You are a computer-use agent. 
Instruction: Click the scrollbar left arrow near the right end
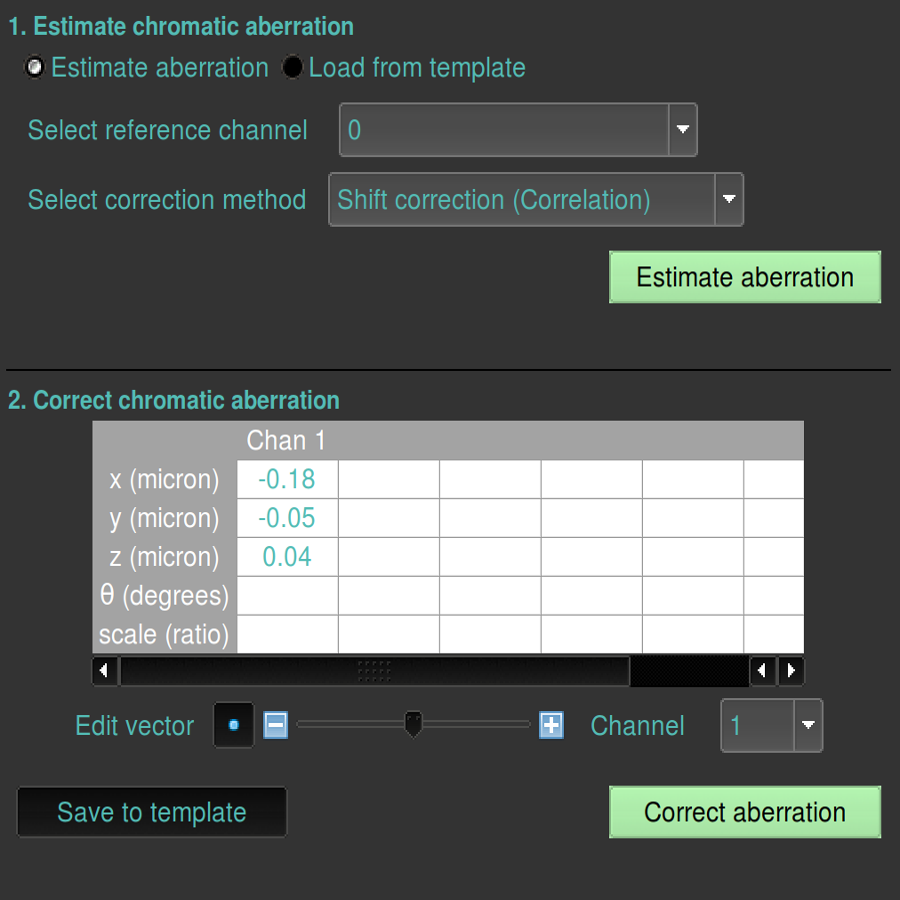[x=763, y=670]
